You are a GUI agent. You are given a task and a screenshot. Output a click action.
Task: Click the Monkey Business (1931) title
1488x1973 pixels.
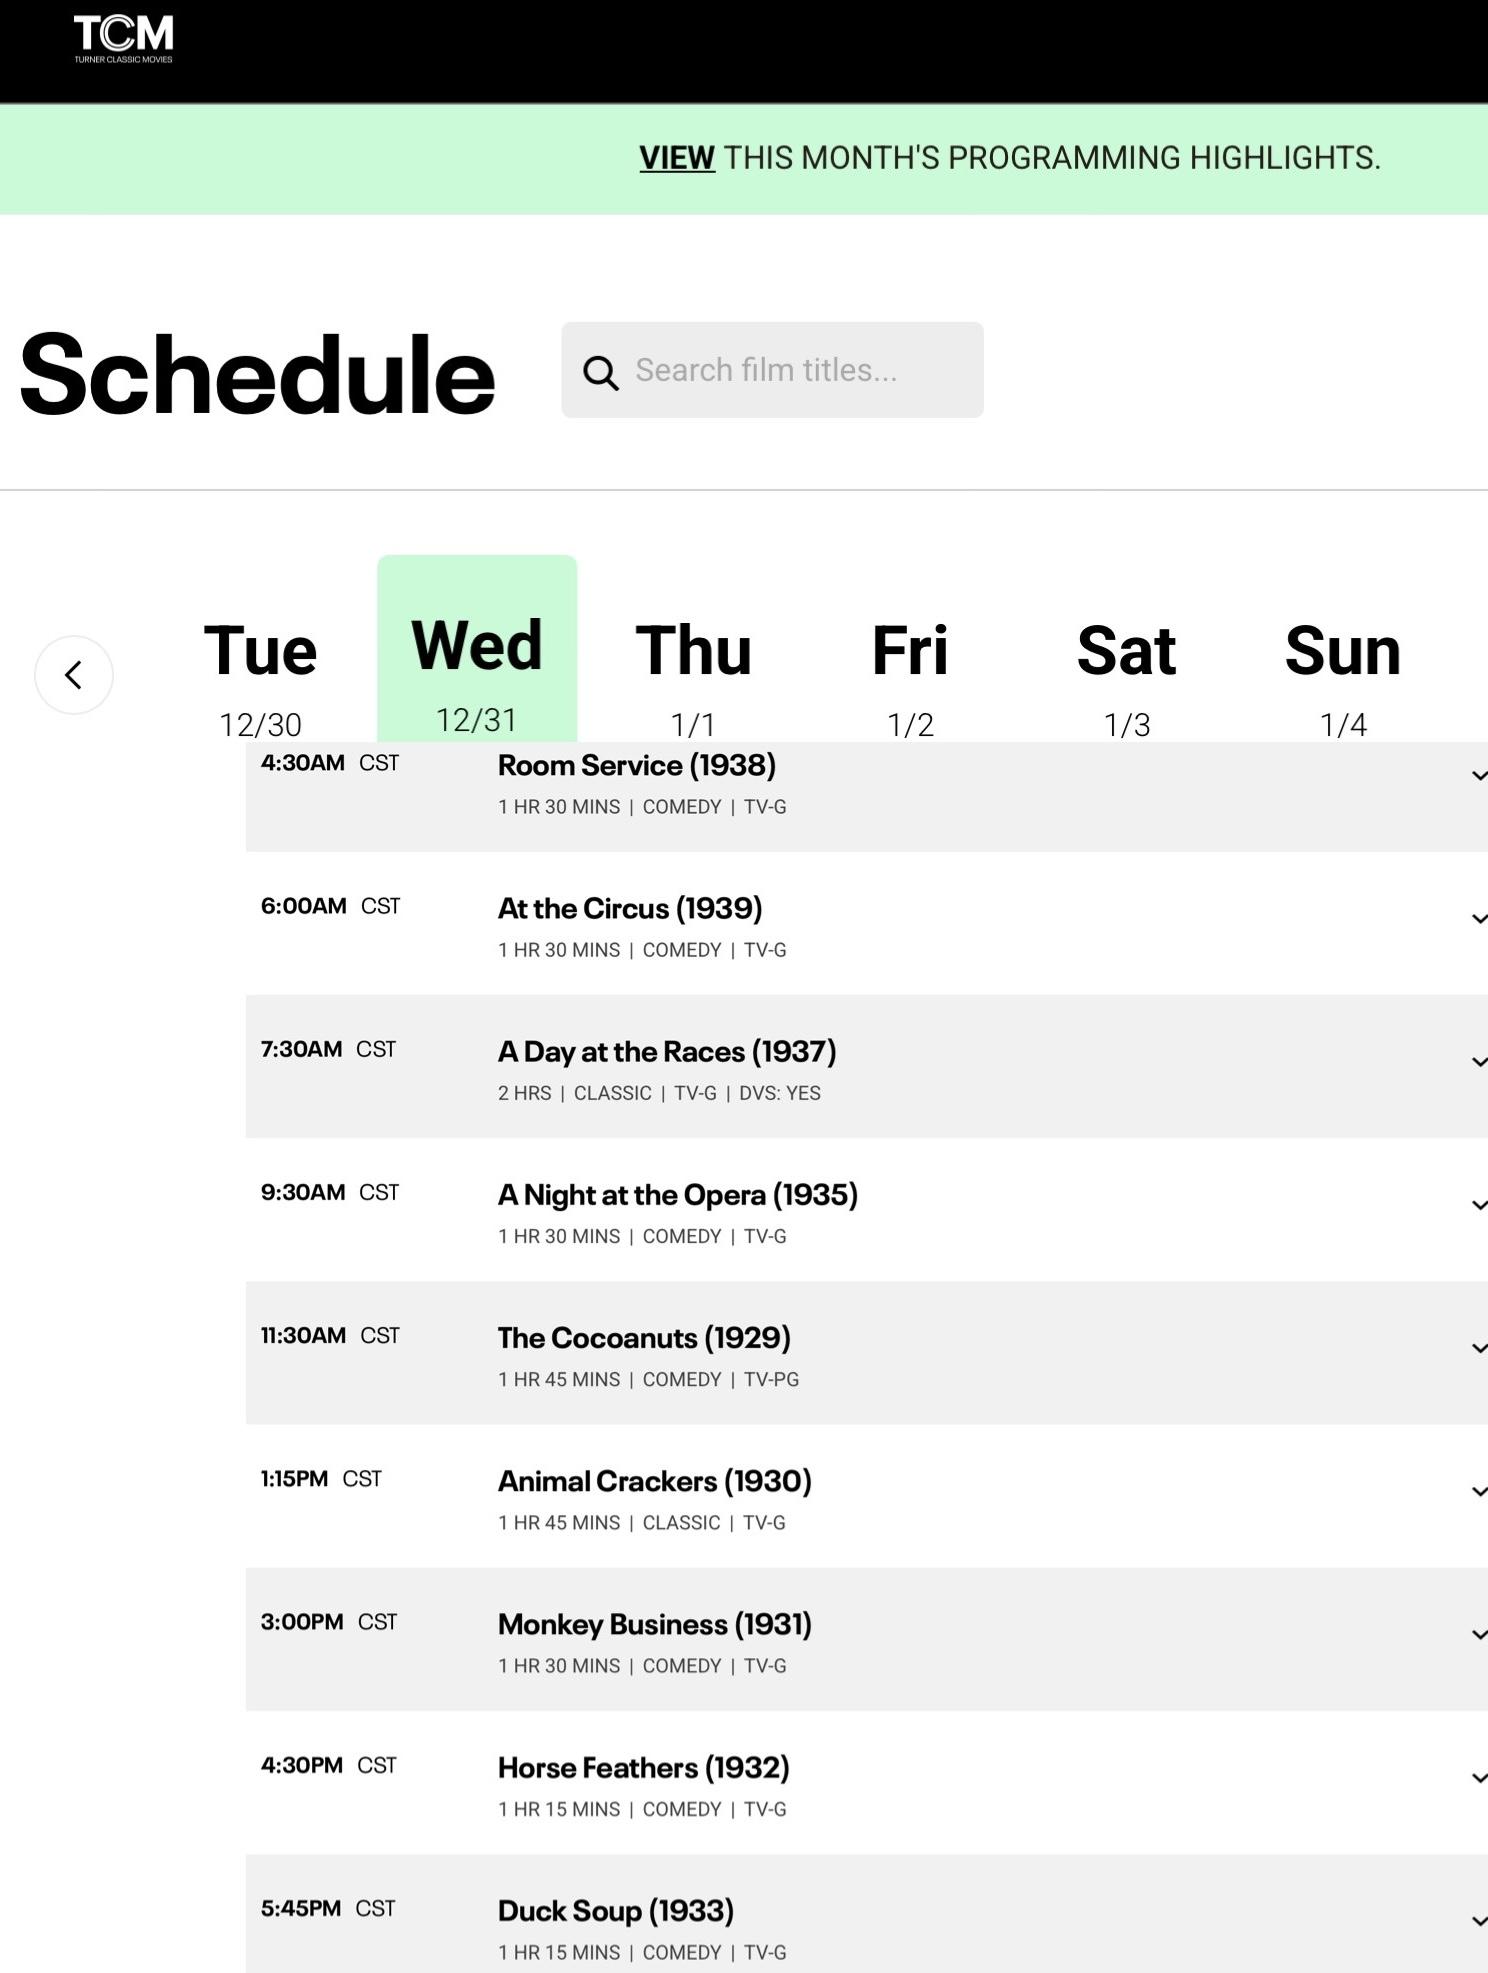click(x=654, y=1624)
